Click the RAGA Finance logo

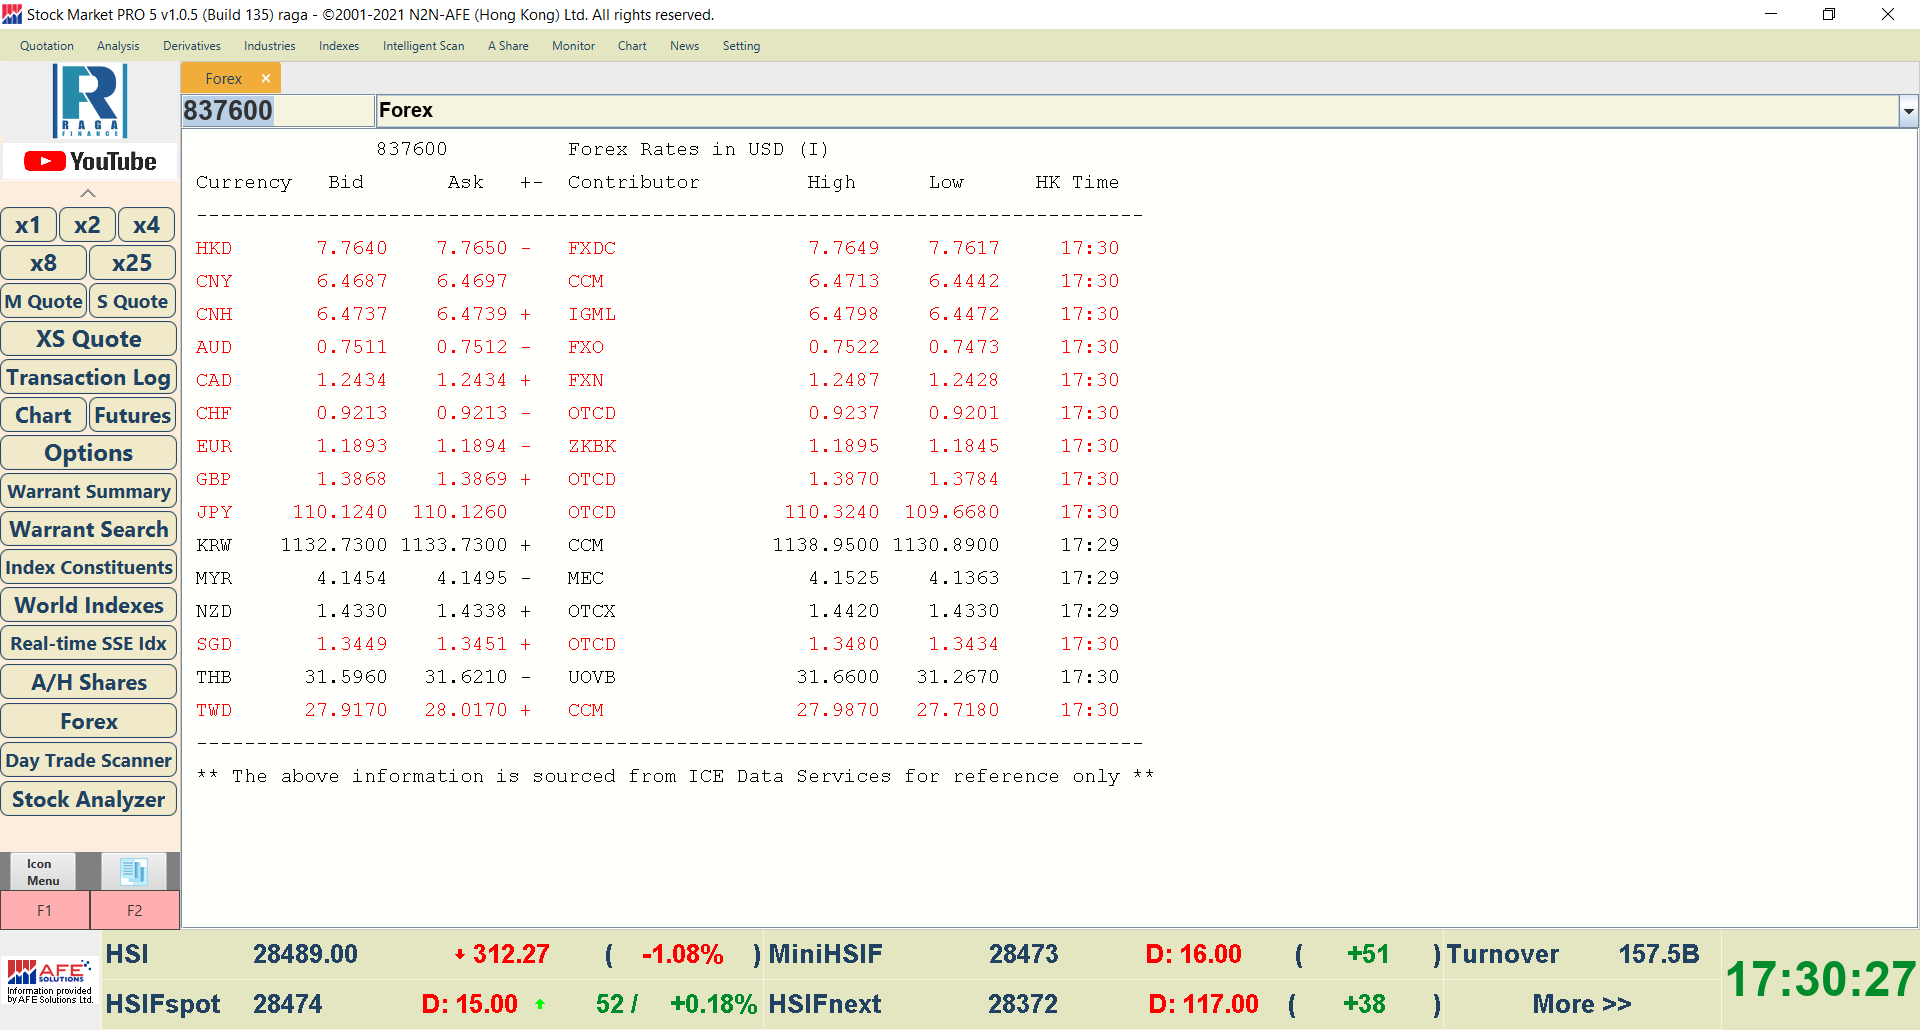coord(89,100)
